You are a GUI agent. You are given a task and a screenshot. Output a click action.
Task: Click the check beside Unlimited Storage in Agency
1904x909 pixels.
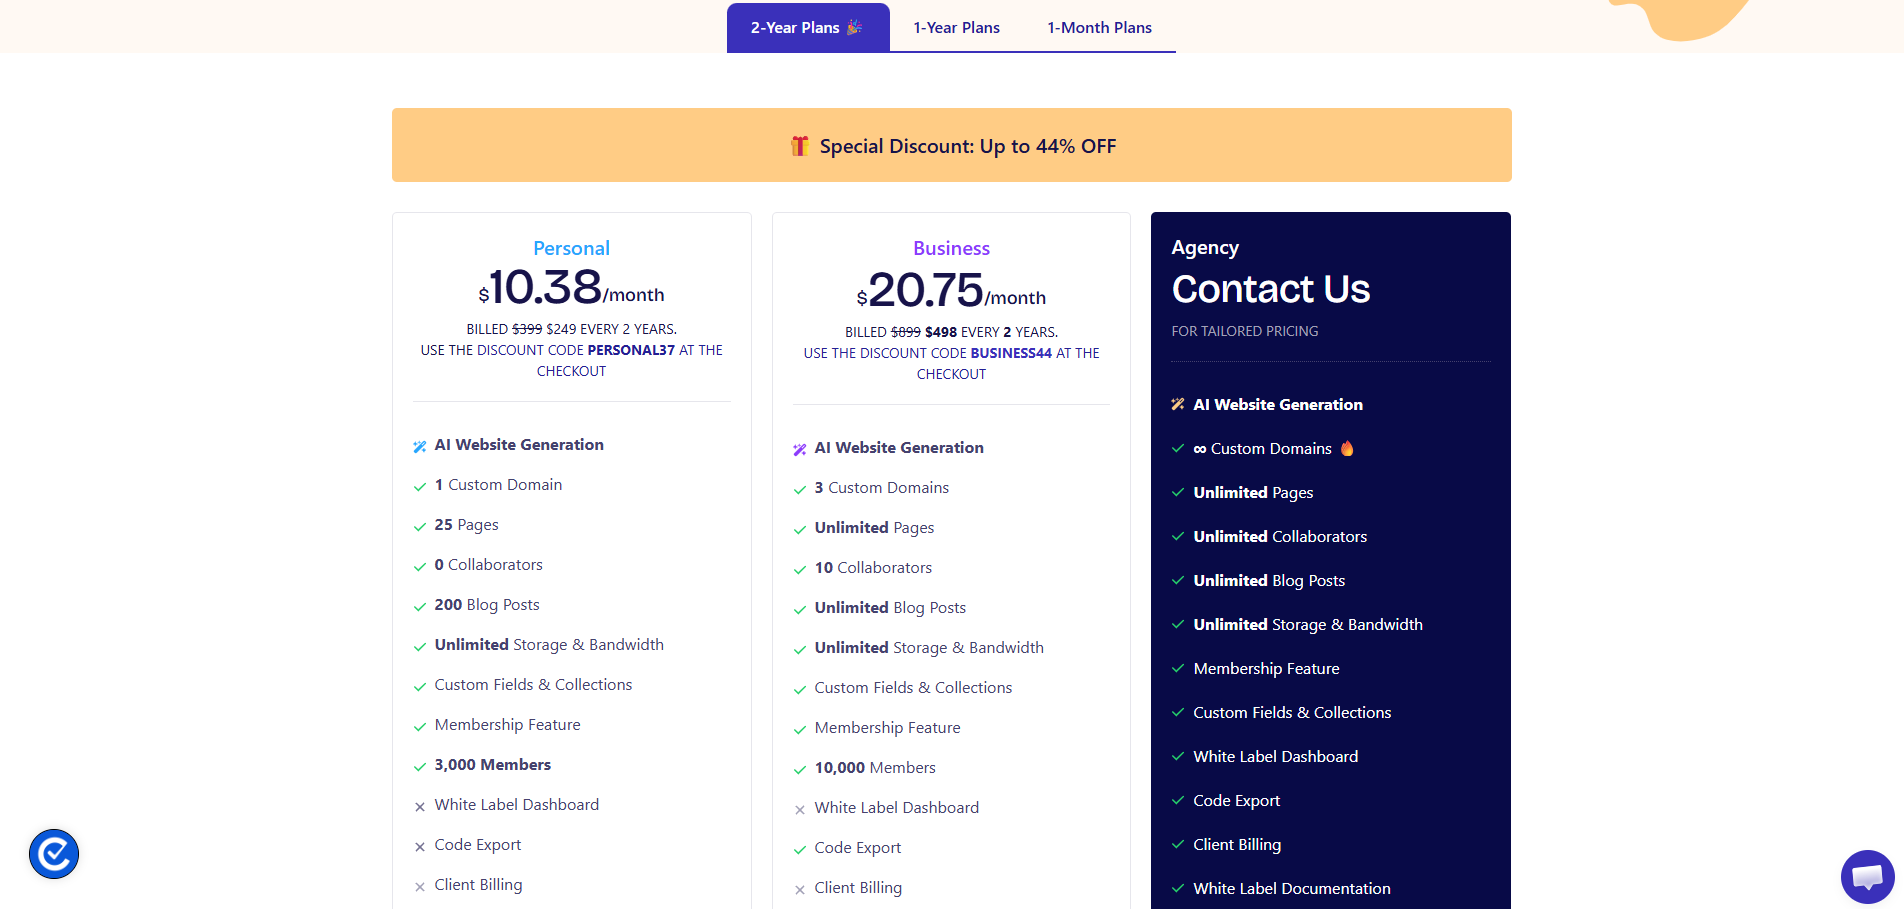[x=1178, y=624]
